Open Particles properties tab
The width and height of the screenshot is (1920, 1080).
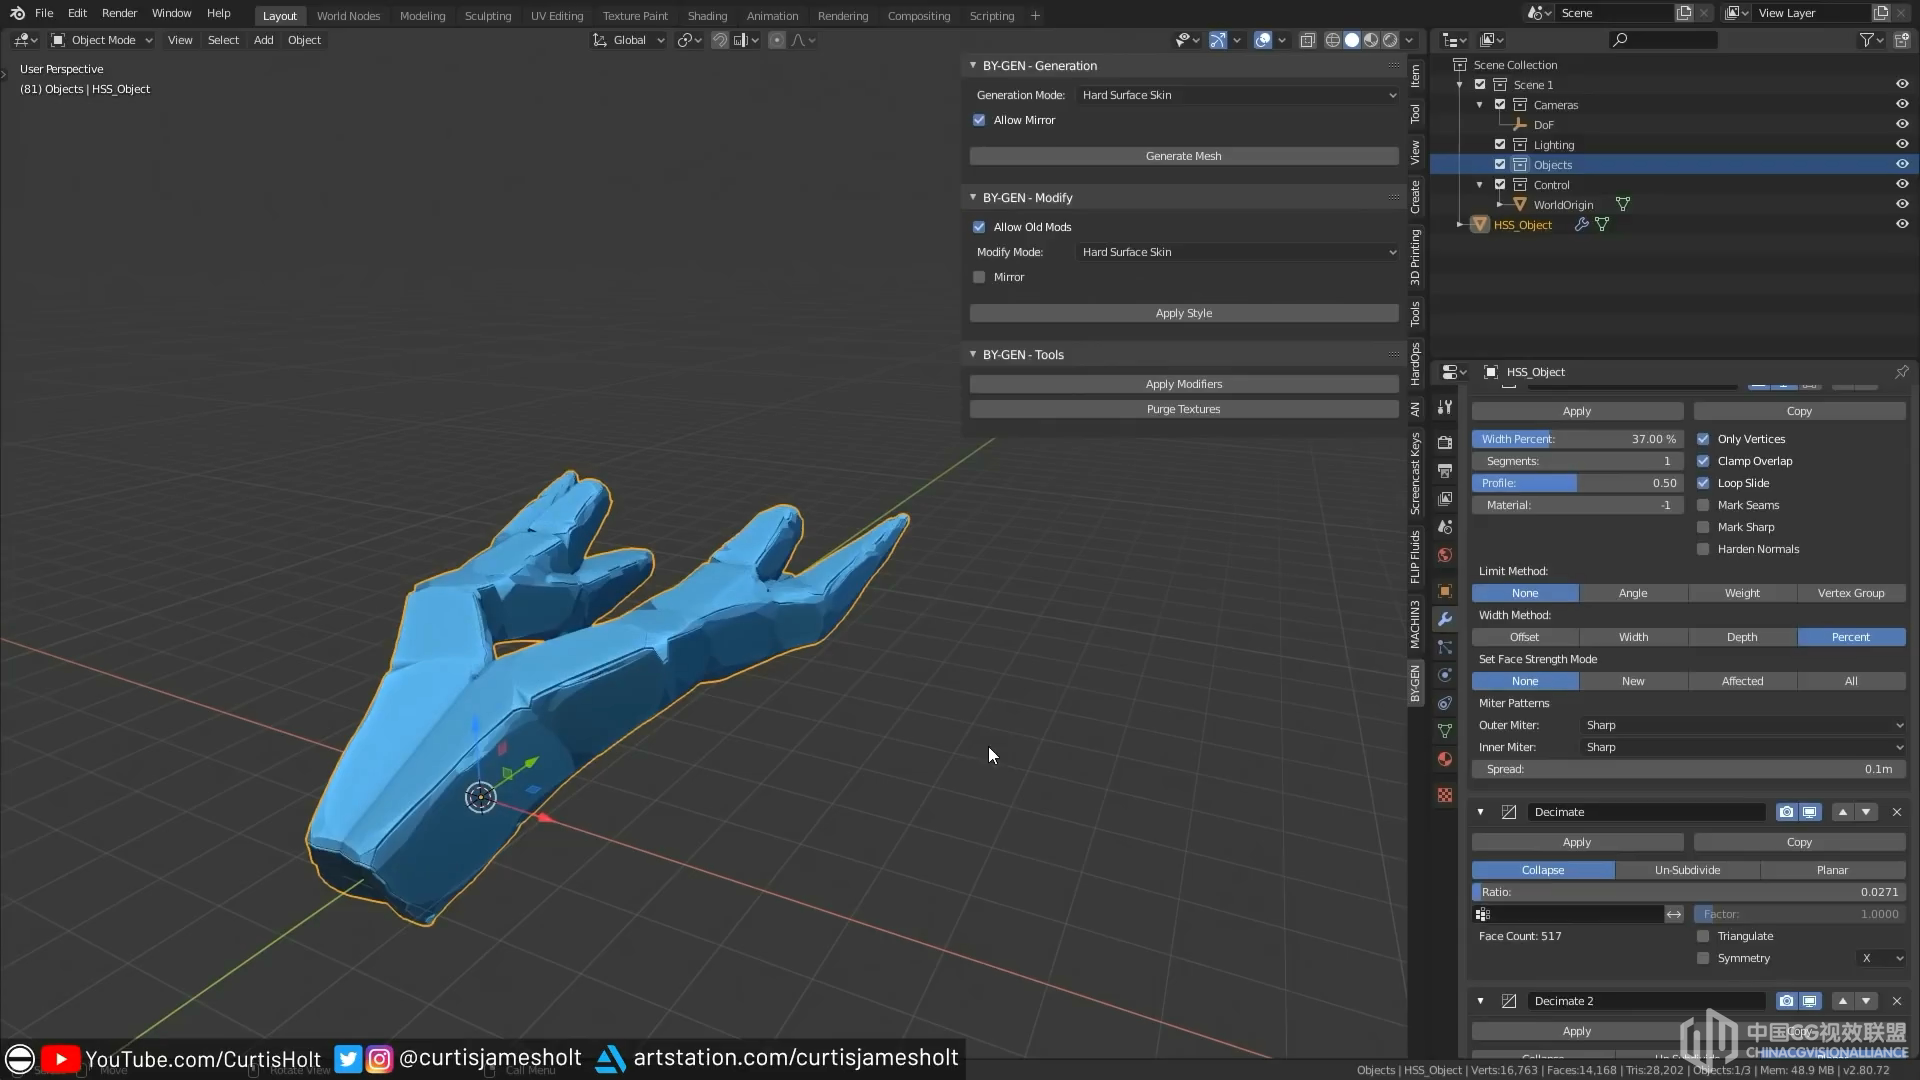[1445, 647]
